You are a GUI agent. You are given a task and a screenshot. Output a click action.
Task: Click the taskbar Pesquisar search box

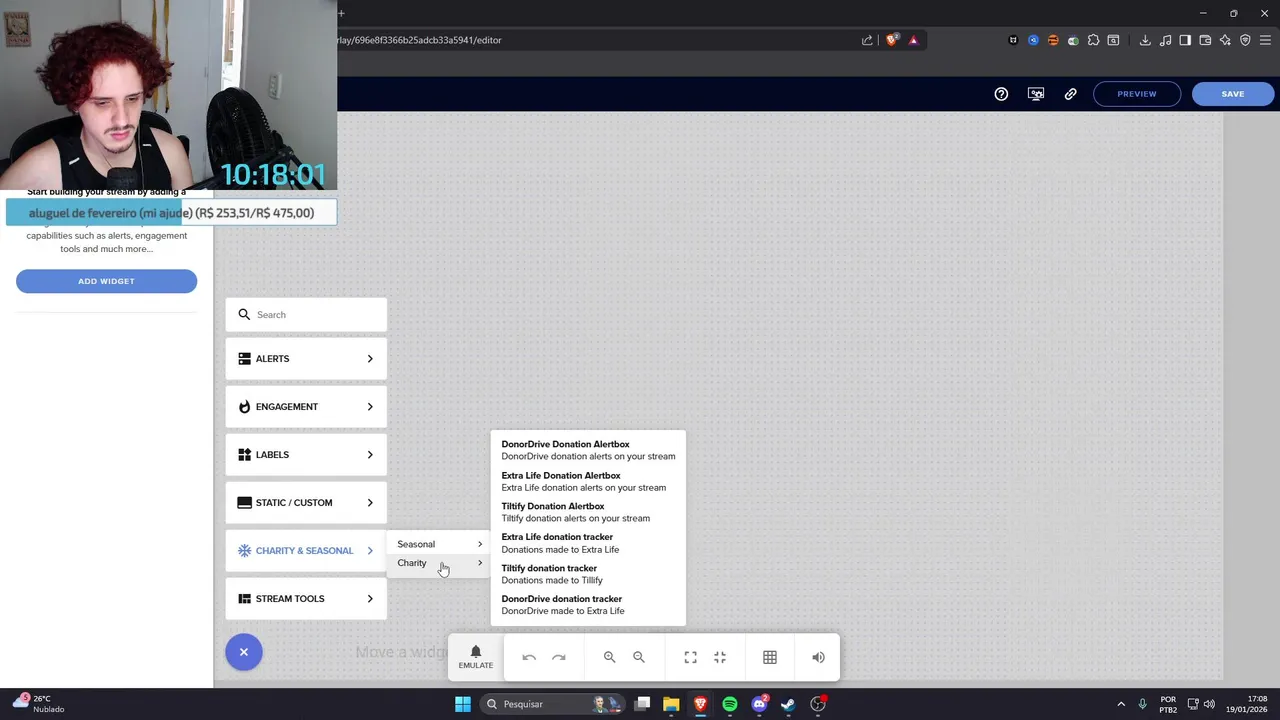[553, 704]
